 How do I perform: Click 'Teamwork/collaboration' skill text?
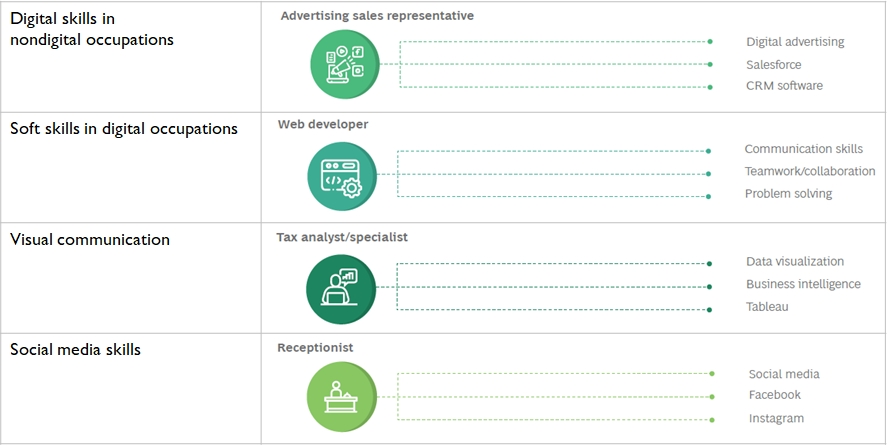pyautogui.click(x=810, y=171)
